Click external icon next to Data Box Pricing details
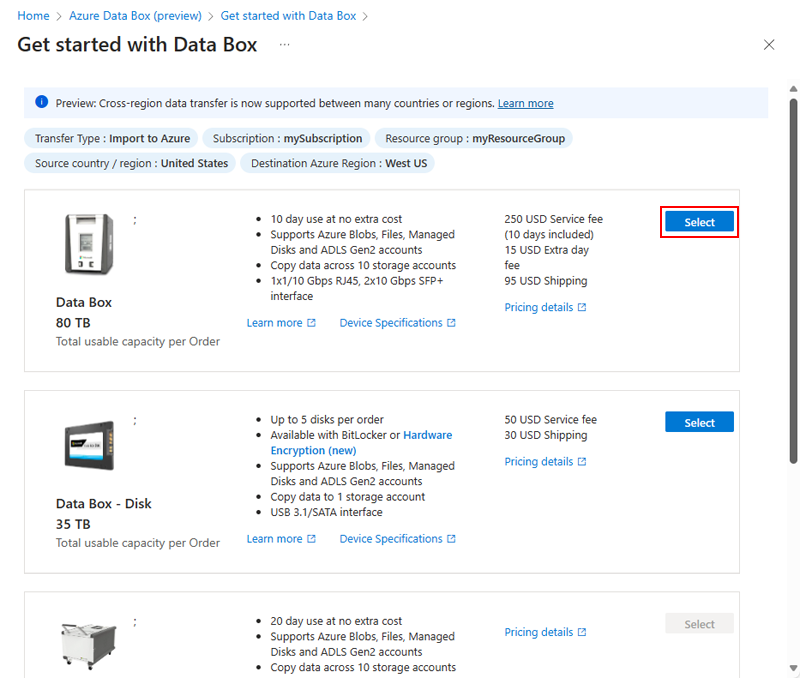Viewport: 800px width, 678px height. (x=582, y=307)
